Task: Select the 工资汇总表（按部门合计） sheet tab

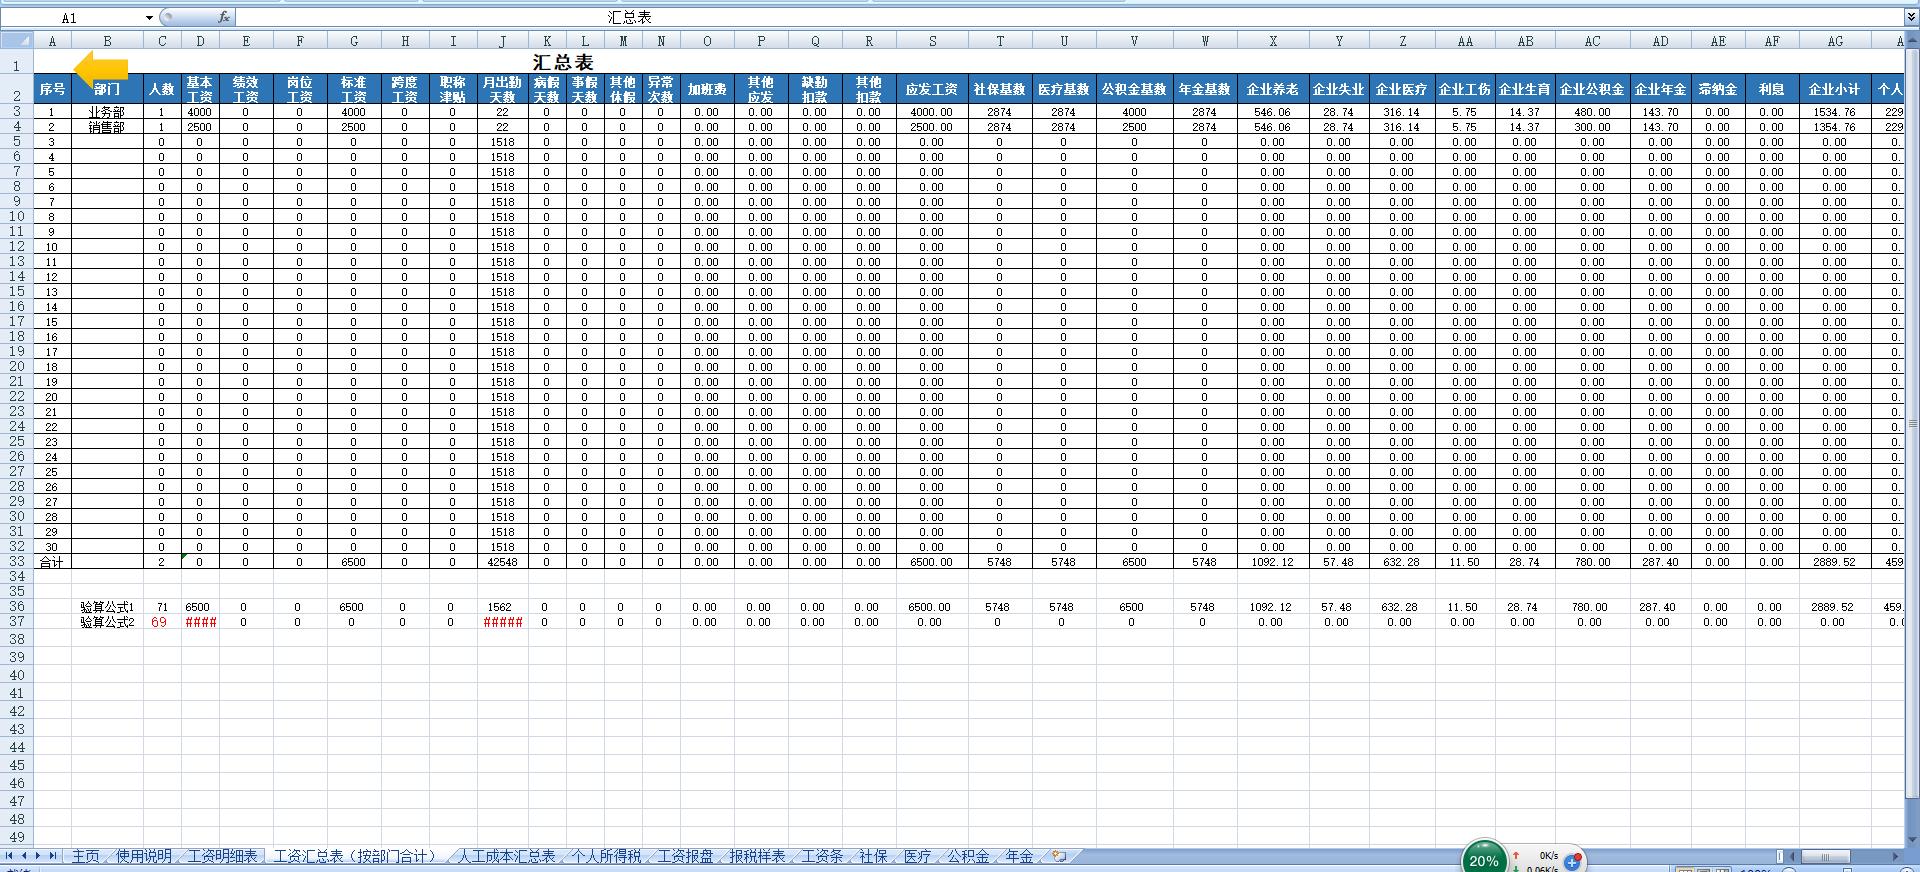Action: (x=355, y=856)
